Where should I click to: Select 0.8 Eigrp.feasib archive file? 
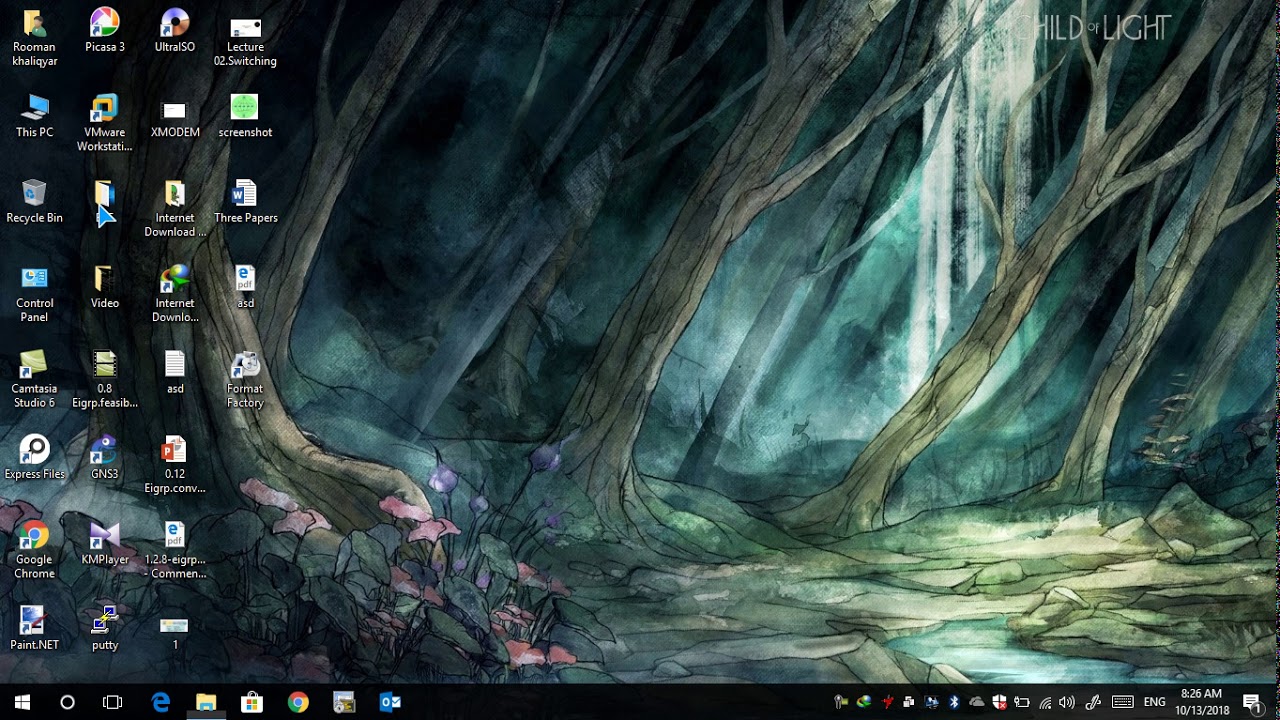point(105,379)
